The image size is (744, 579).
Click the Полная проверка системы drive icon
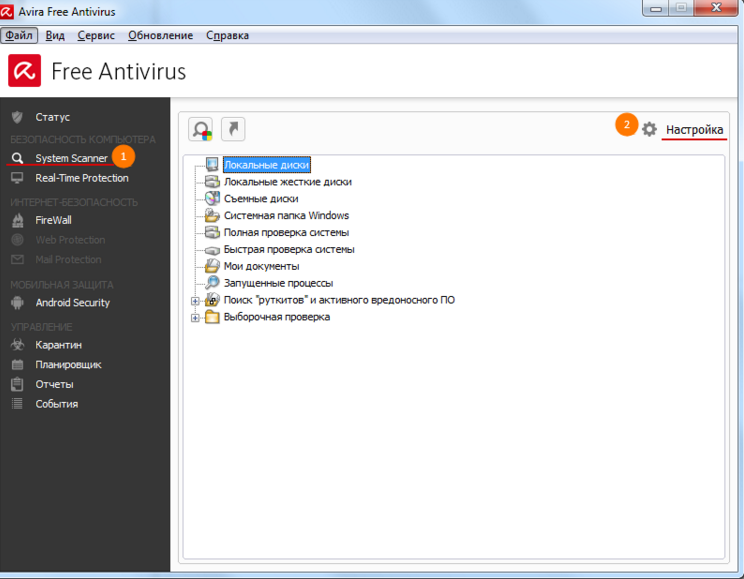point(212,232)
